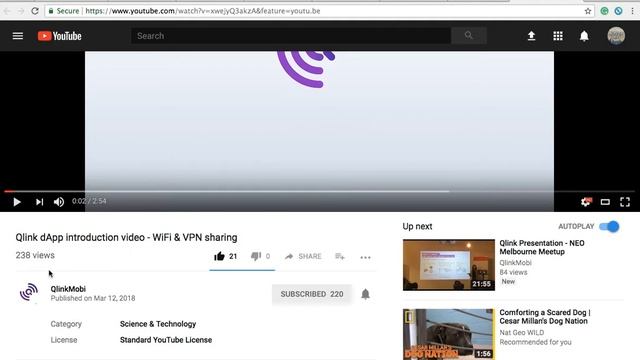
Task: Open the Science & Technology category link
Action: (158, 324)
